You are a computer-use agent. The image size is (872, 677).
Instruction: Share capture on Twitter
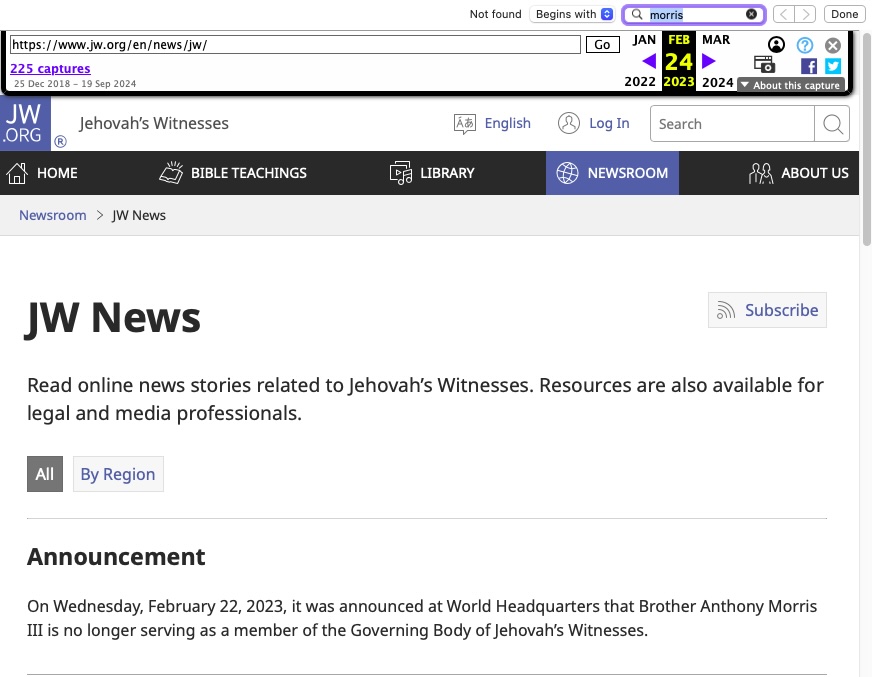833,66
